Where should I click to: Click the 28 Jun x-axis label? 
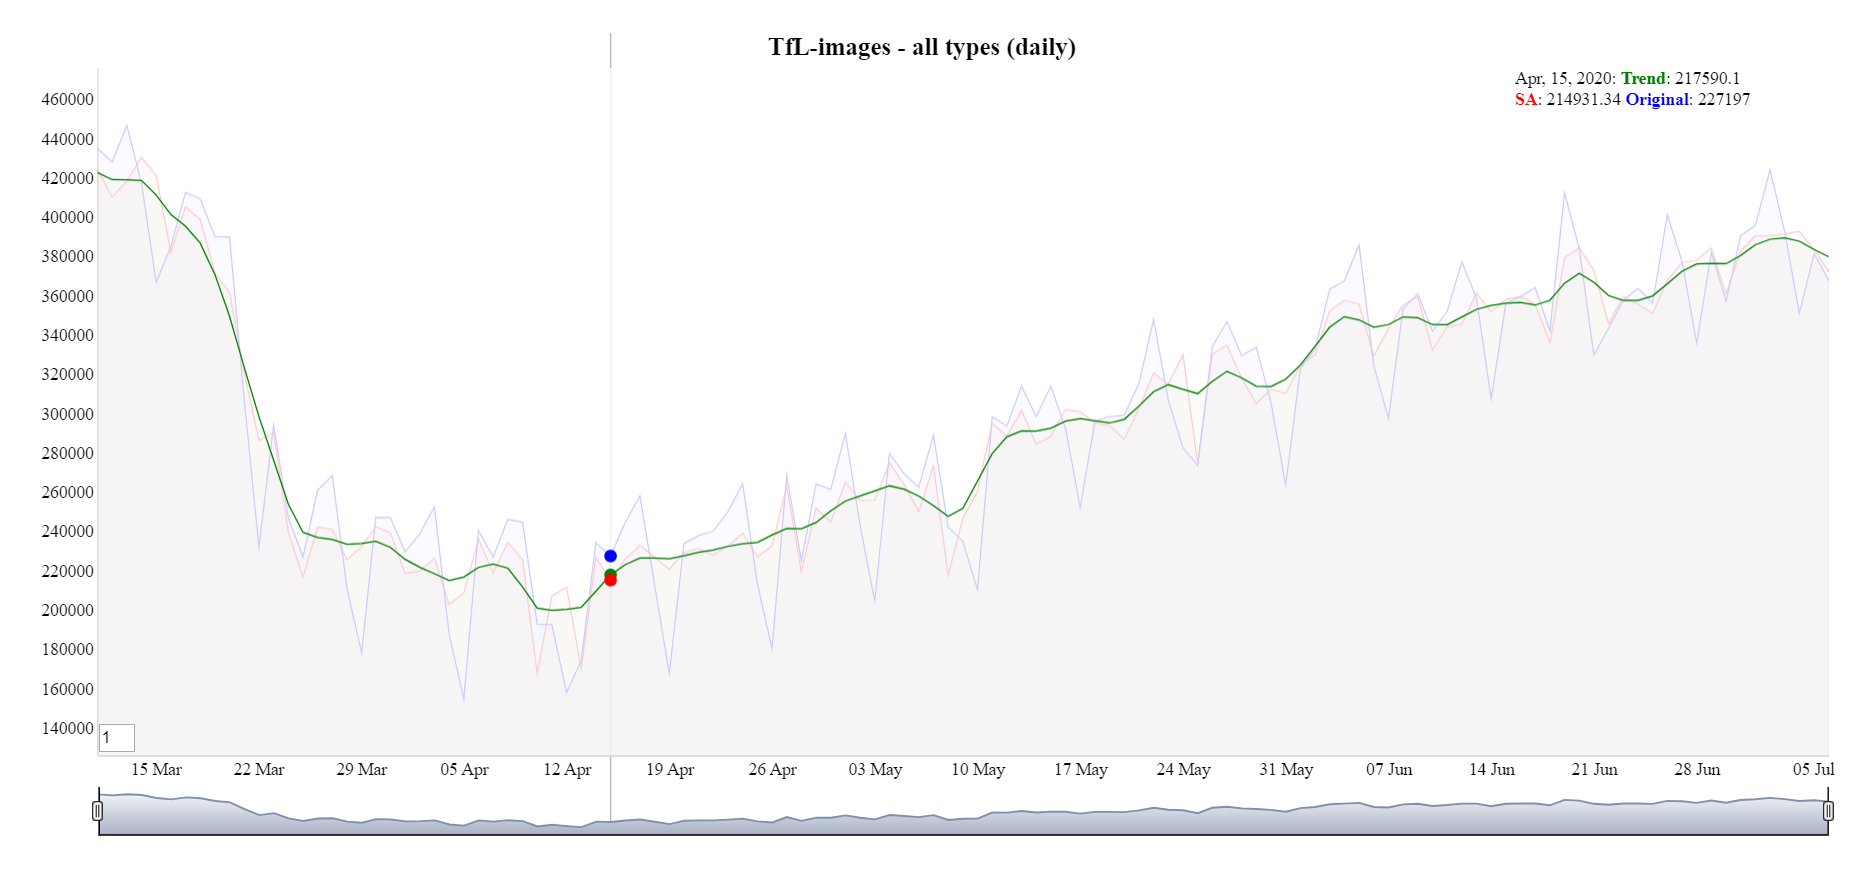tap(1697, 769)
